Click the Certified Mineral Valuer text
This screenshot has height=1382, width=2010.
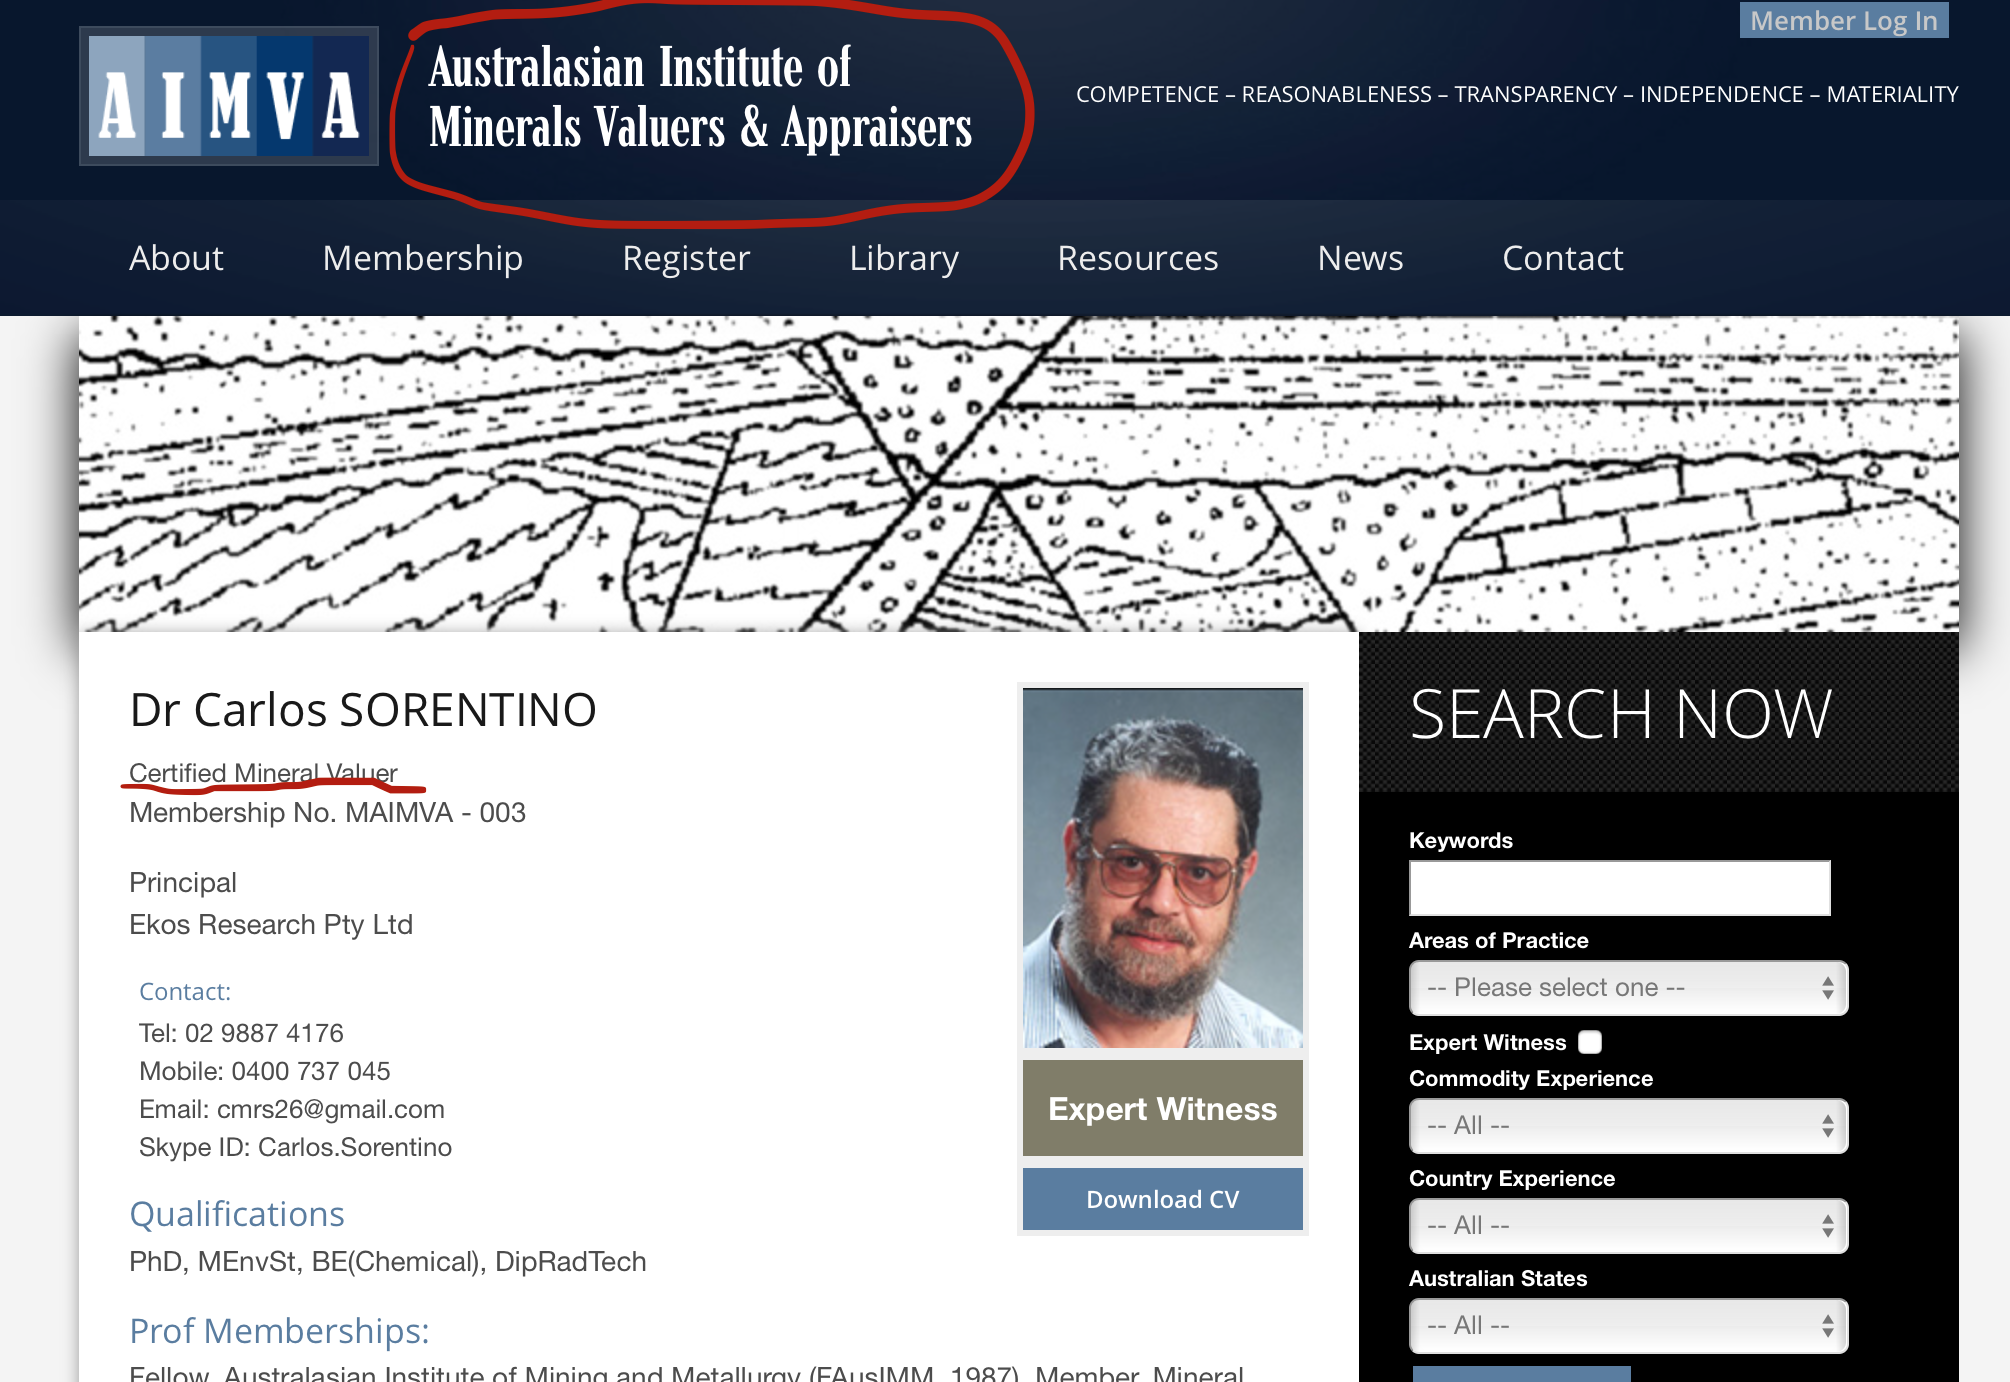point(263,773)
